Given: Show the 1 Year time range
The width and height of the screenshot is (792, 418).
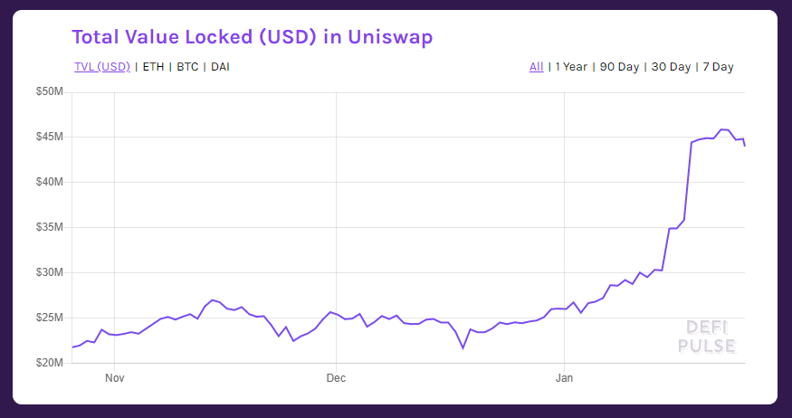Looking at the screenshot, I should point(571,67).
